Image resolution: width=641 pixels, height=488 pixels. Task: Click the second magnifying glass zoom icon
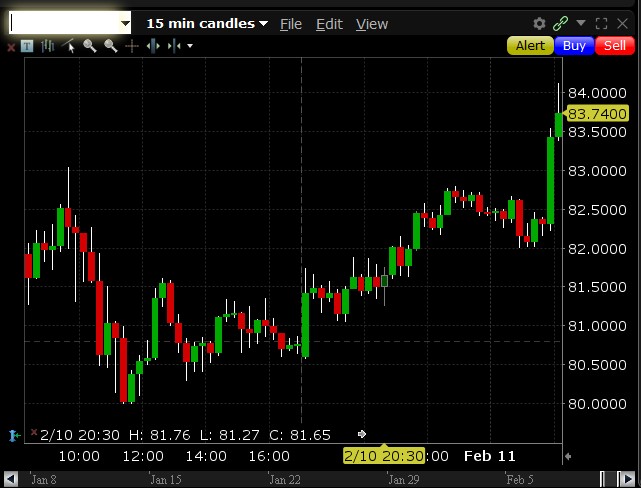pos(111,46)
